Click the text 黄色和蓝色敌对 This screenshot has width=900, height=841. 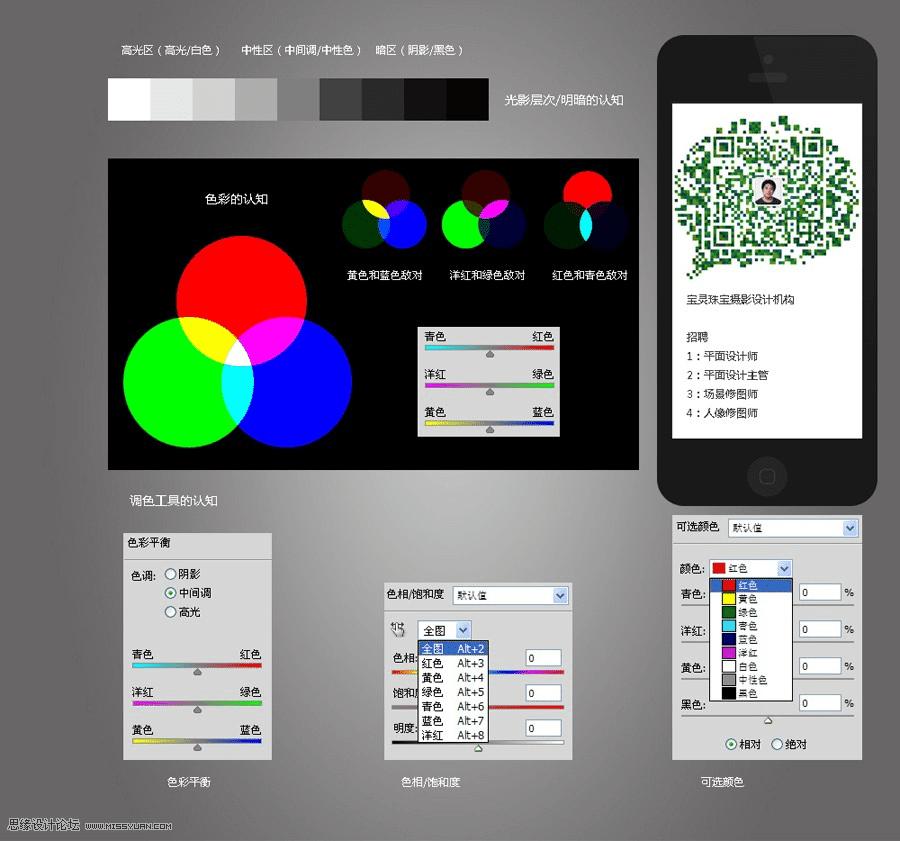pos(385,275)
